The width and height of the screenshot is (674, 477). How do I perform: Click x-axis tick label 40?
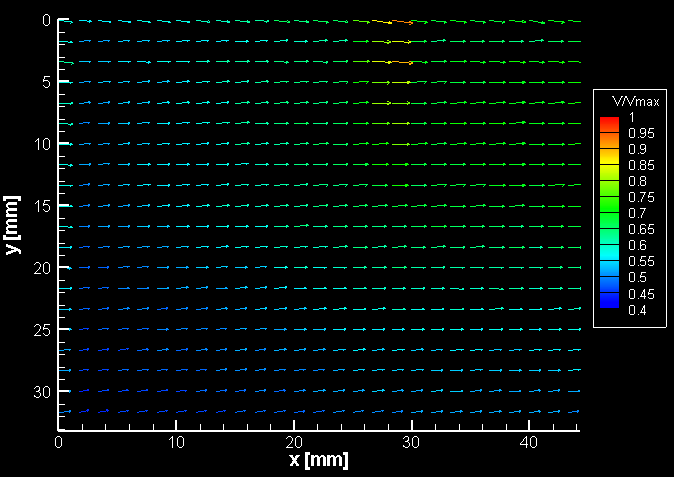coord(529,442)
